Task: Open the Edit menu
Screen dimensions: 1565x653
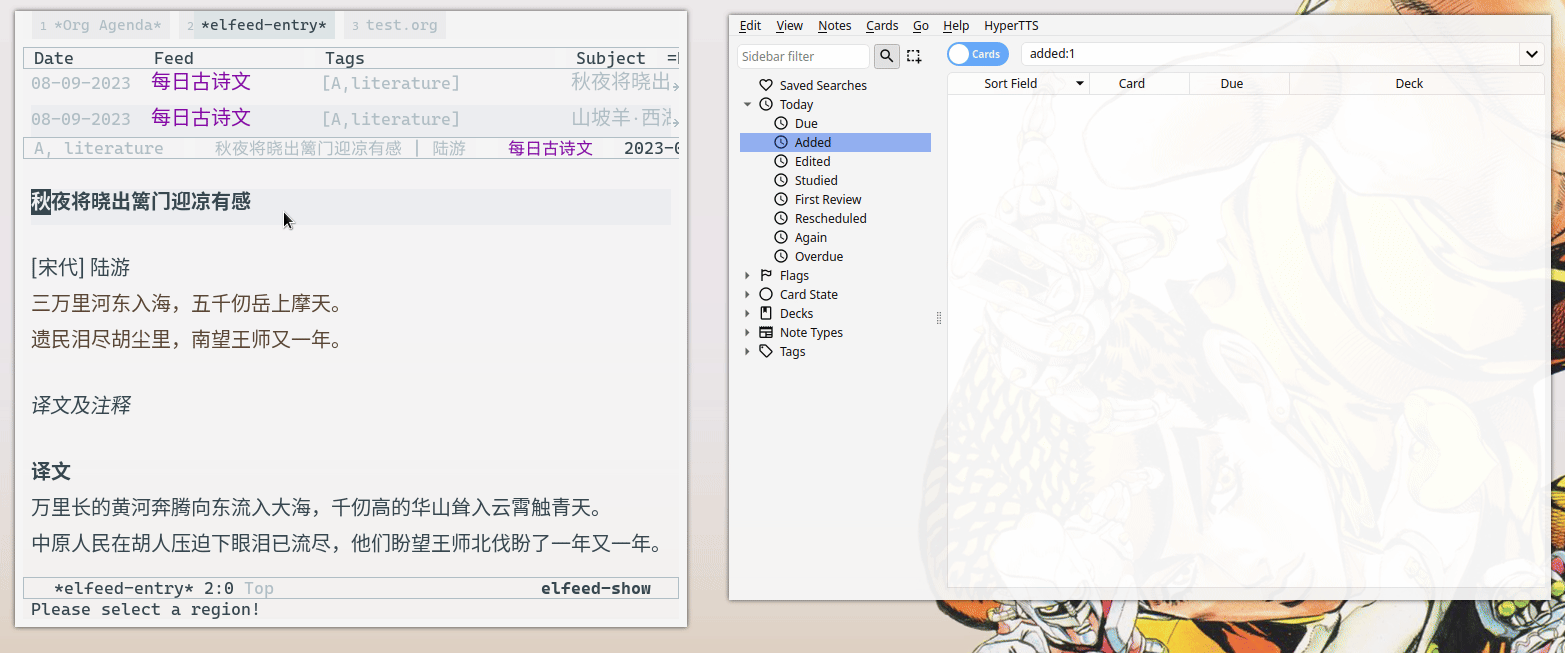Action: pos(750,25)
